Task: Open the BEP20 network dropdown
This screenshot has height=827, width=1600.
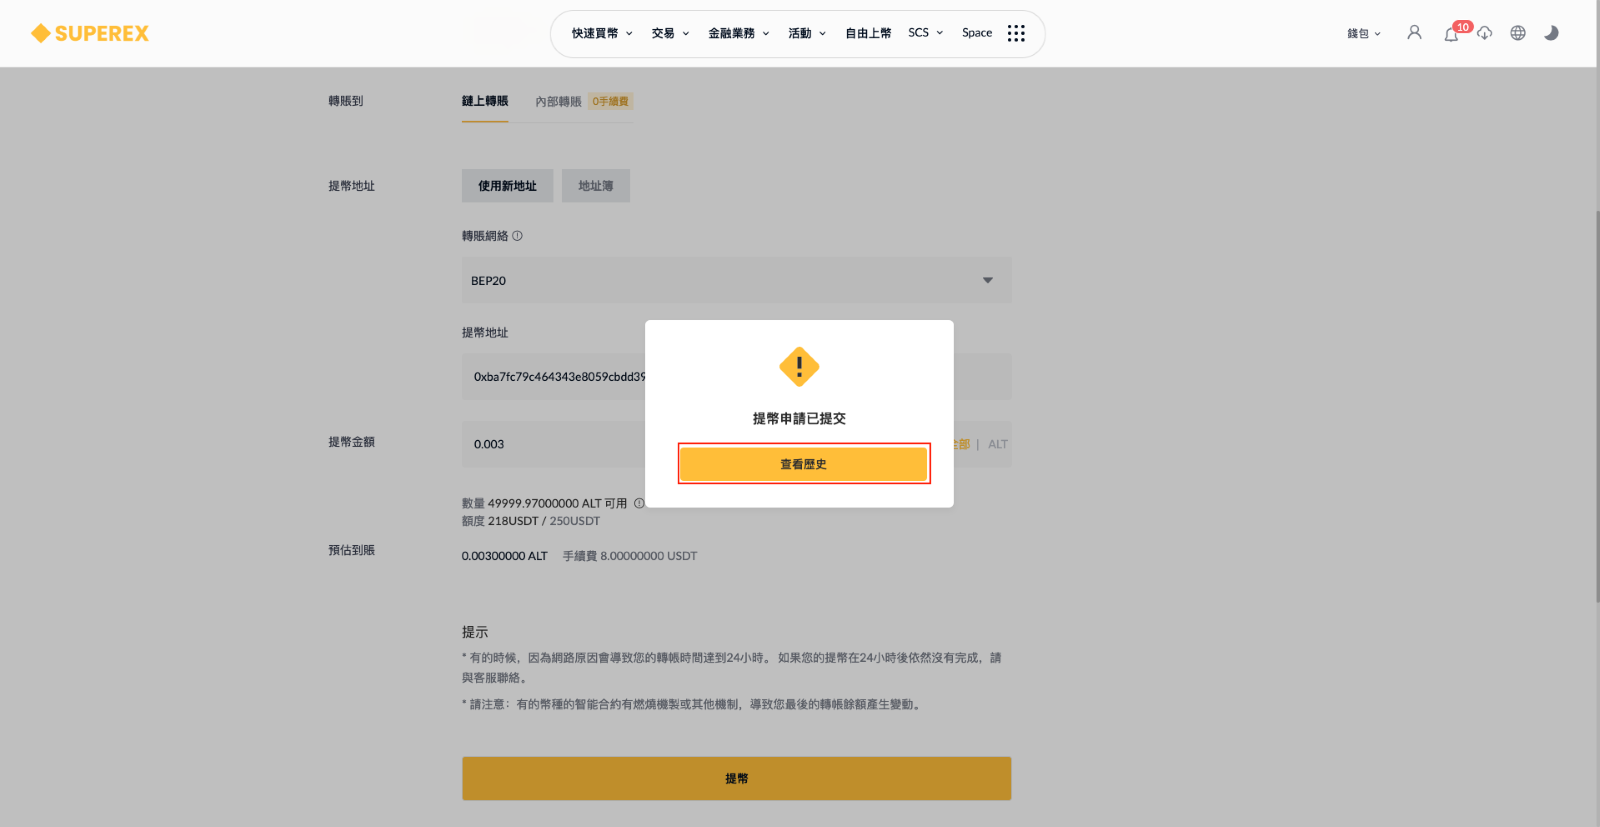Action: (736, 280)
